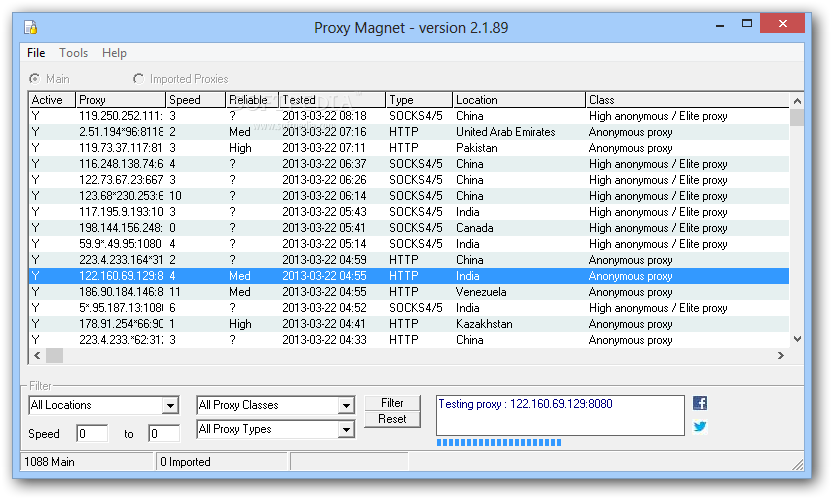Select the Pakistan proxy row

pos(409,148)
